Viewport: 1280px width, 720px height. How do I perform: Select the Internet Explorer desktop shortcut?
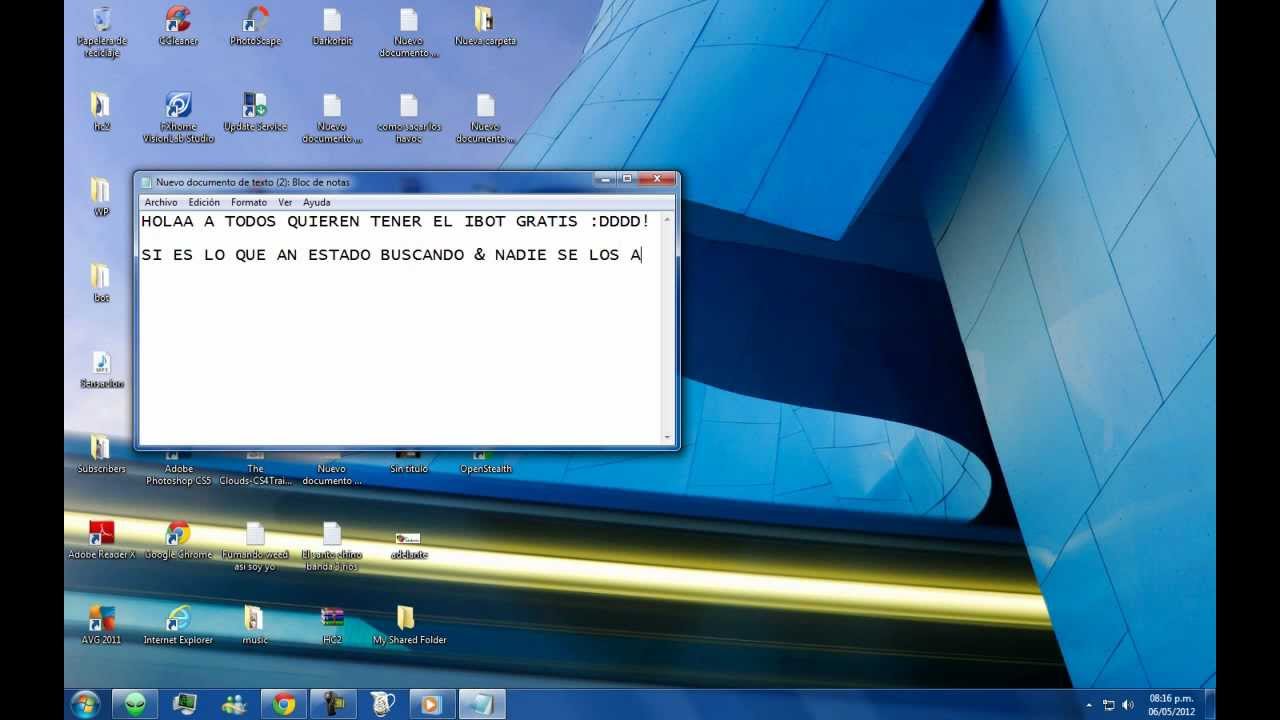click(x=178, y=625)
